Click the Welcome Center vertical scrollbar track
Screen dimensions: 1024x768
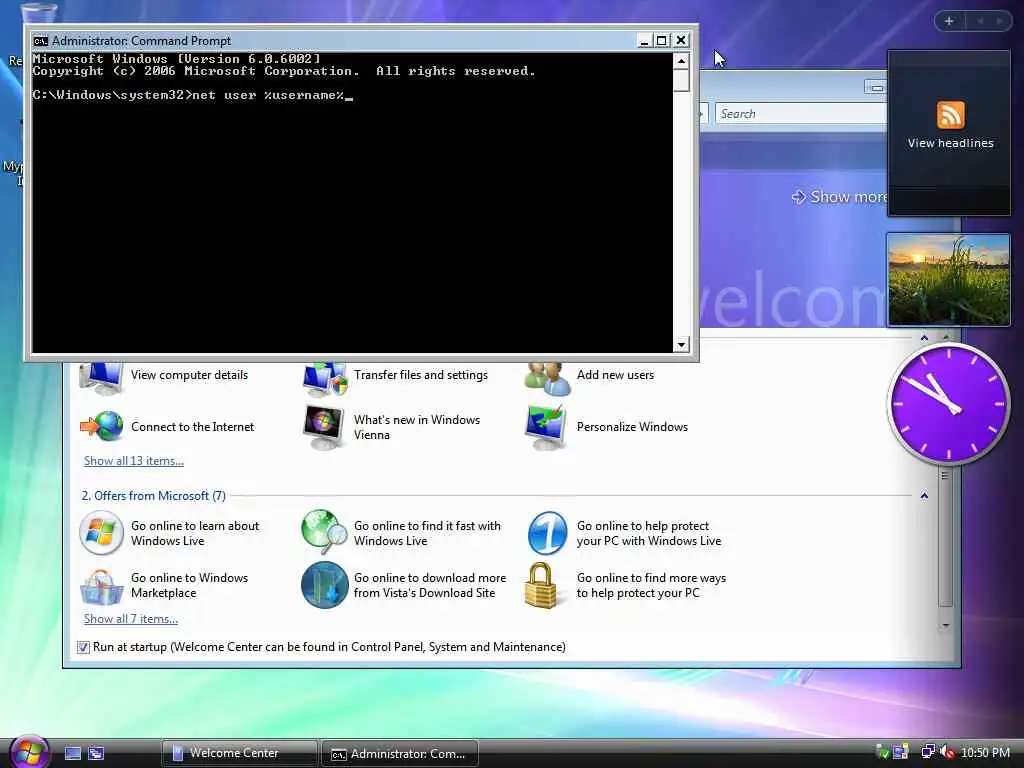click(x=946, y=542)
